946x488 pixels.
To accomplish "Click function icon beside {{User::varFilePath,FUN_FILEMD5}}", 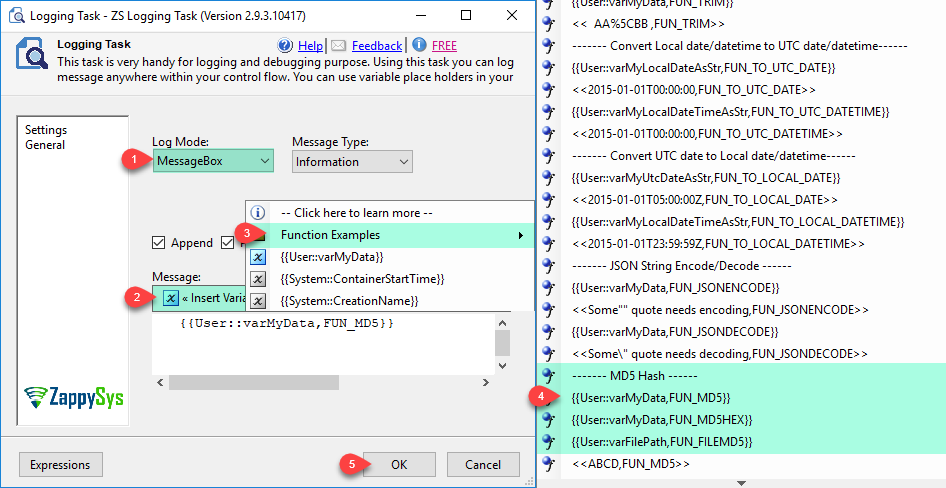I will [548, 442].
